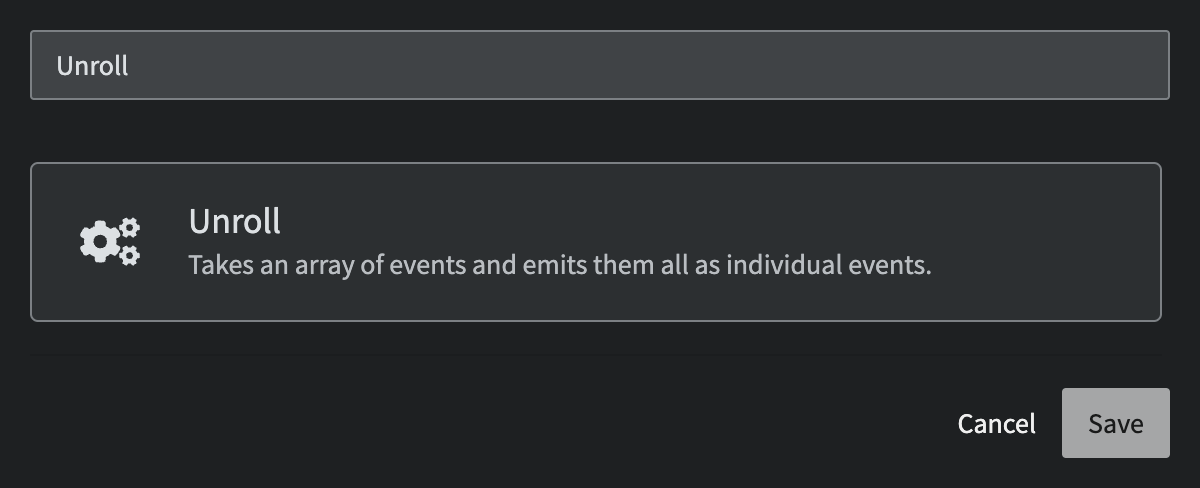
Task: Click the 'Unroll' text typed in search field
Action: tap(92, 66)
